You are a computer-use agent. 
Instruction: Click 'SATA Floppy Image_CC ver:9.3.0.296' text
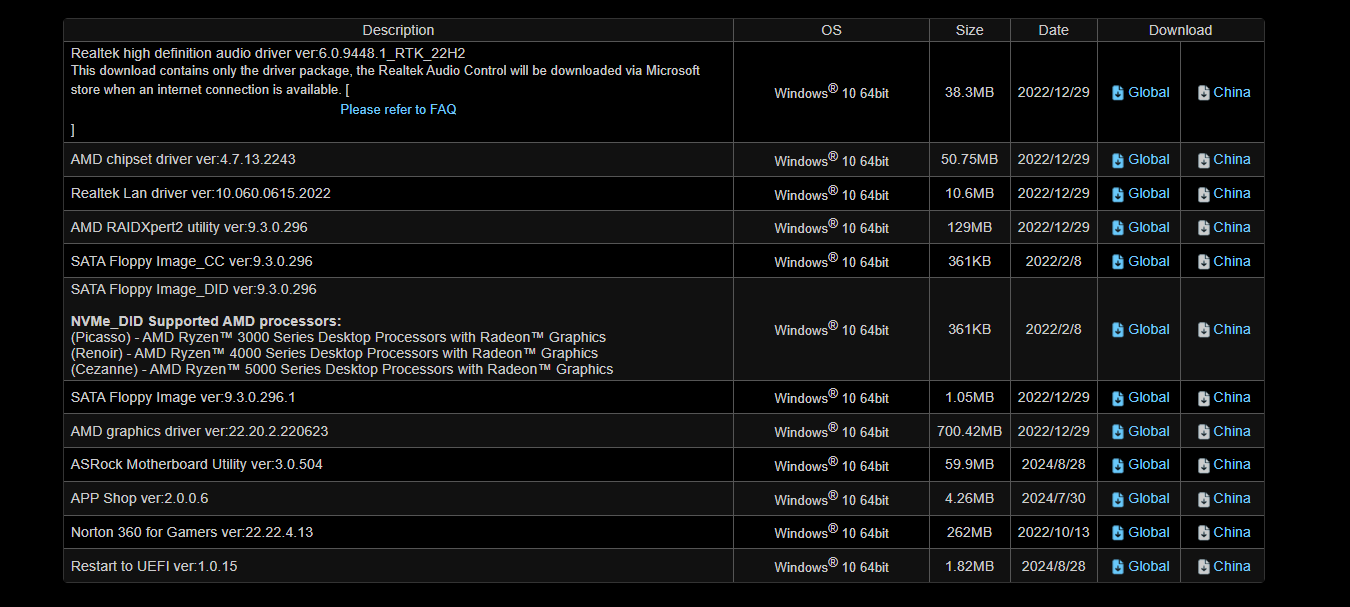point(192,261)
